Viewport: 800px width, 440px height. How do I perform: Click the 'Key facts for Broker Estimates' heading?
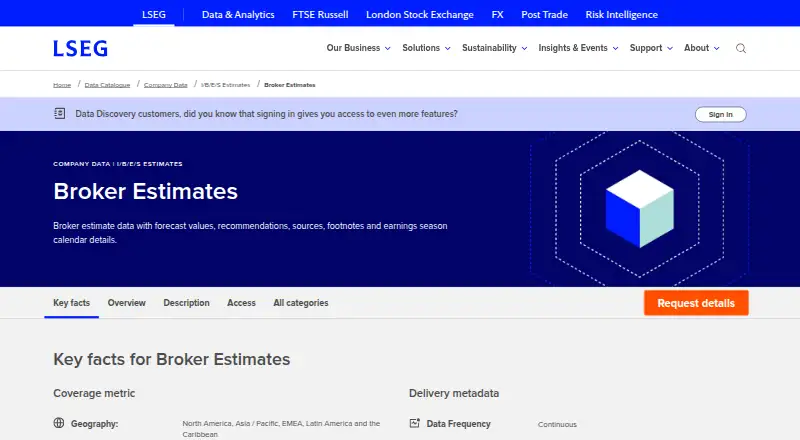pos(171,359)
